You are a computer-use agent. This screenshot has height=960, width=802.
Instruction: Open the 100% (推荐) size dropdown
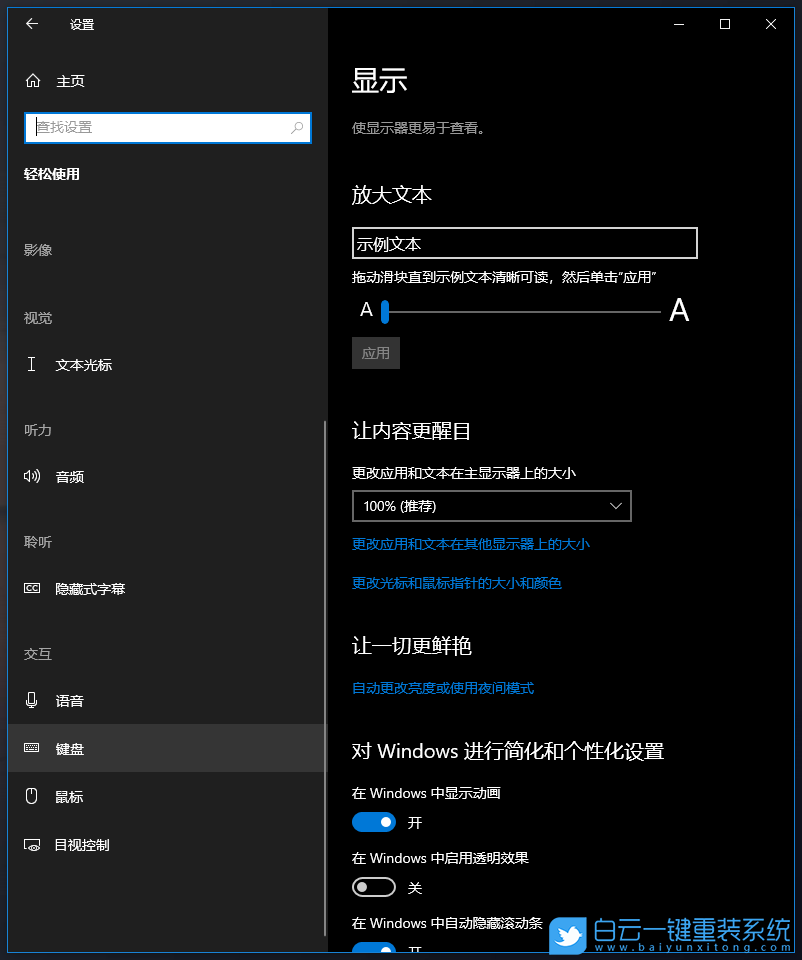pos(491,506)
